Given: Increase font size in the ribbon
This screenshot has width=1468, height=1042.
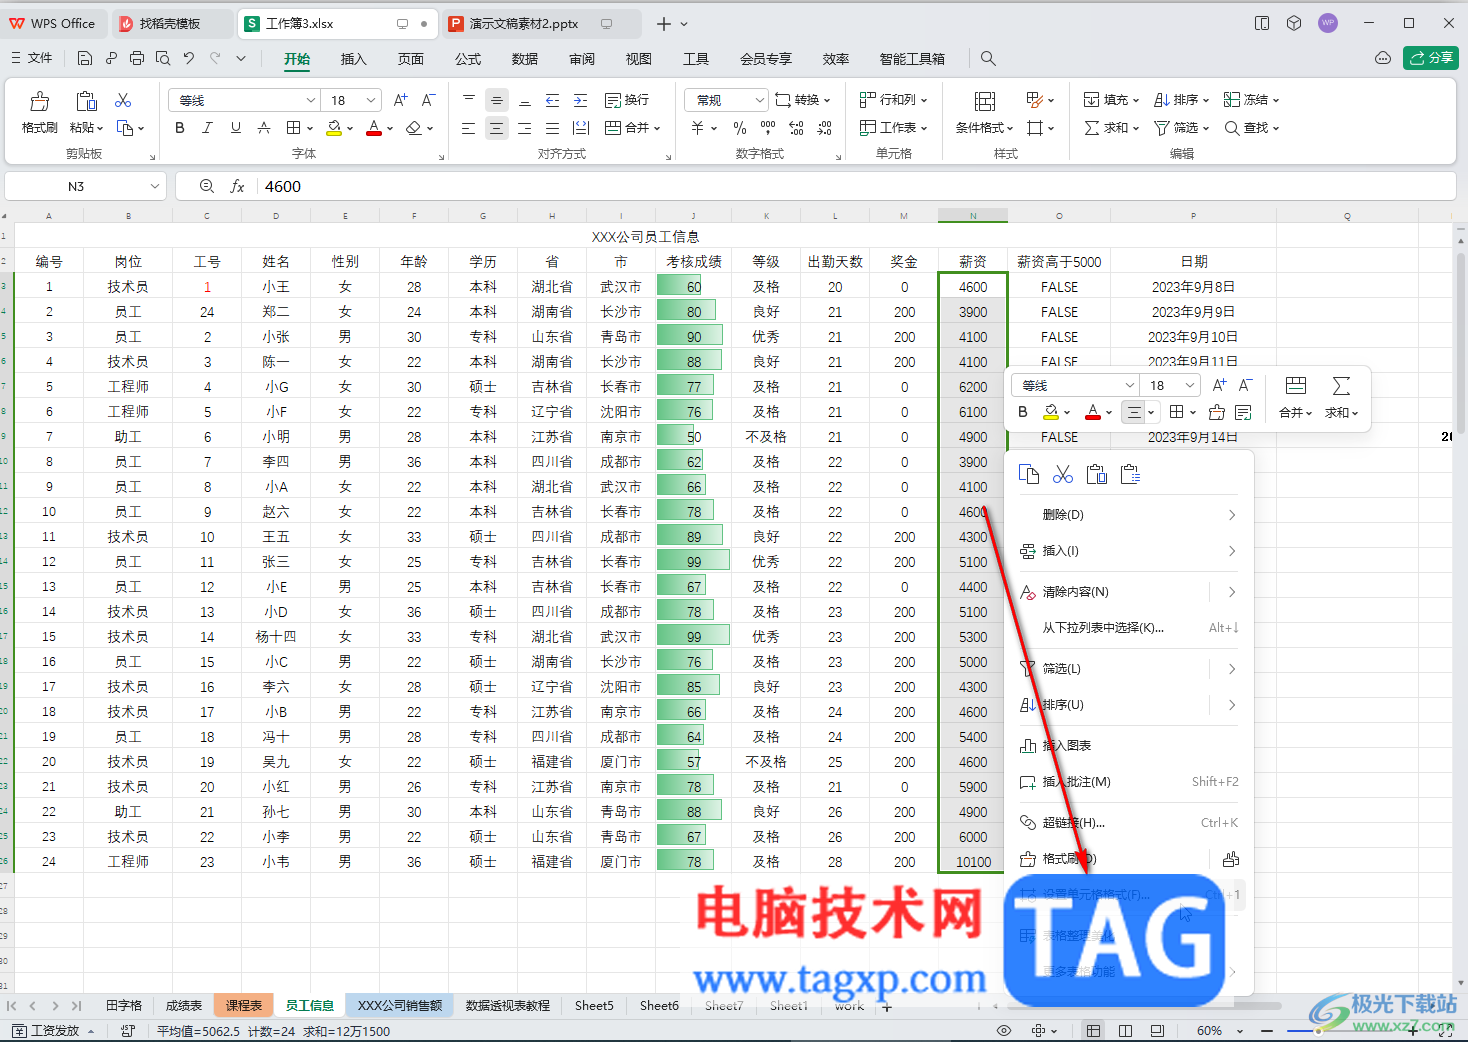Looking at the screenshot, I should (x=400, y=100).
